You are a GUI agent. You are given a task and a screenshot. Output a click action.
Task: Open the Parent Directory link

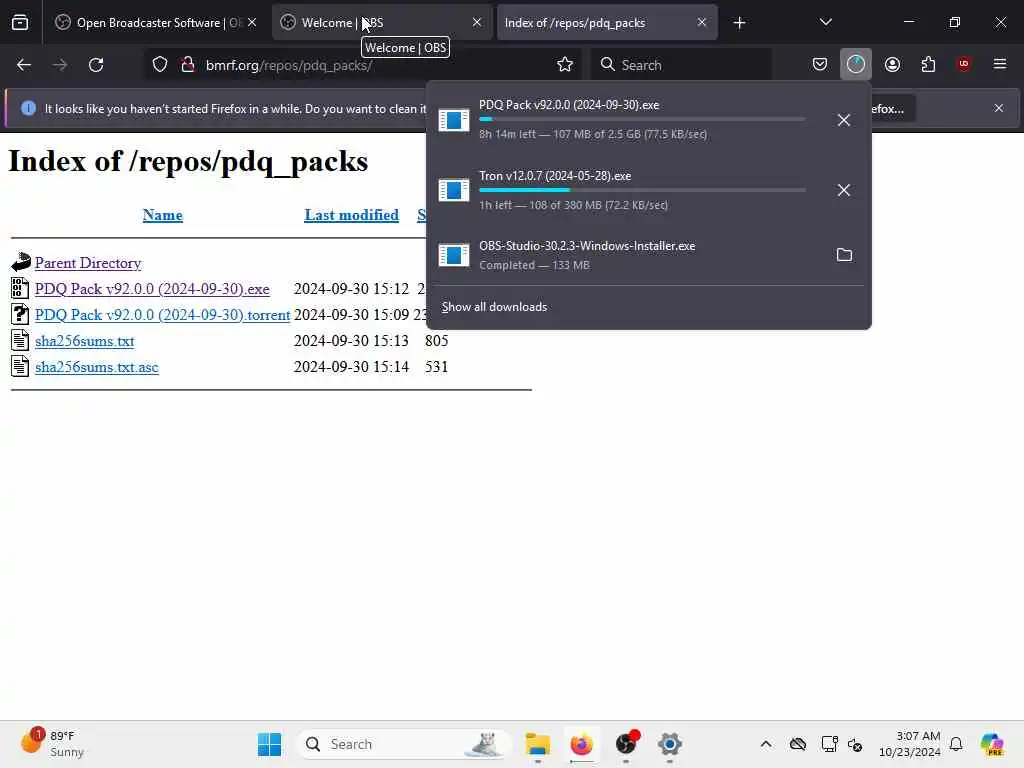(88, 263)
